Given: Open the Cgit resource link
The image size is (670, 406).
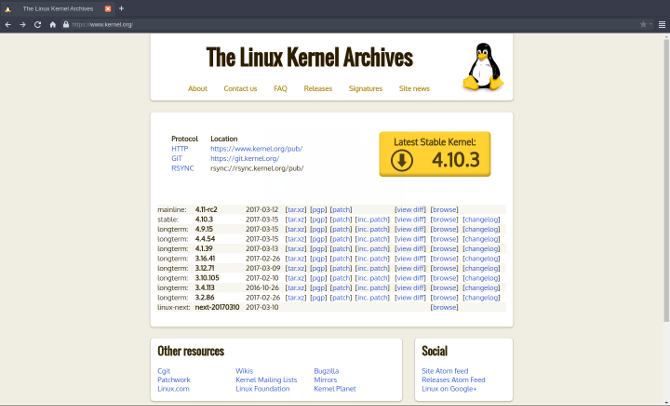Looking at the screenshot, I should pos(164,371).
